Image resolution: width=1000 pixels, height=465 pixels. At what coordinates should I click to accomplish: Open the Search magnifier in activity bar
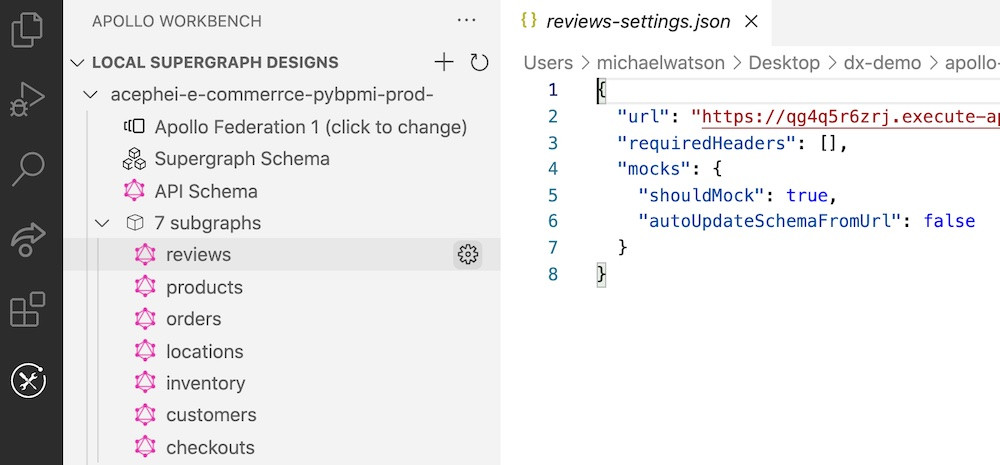[x=28, y=168]
